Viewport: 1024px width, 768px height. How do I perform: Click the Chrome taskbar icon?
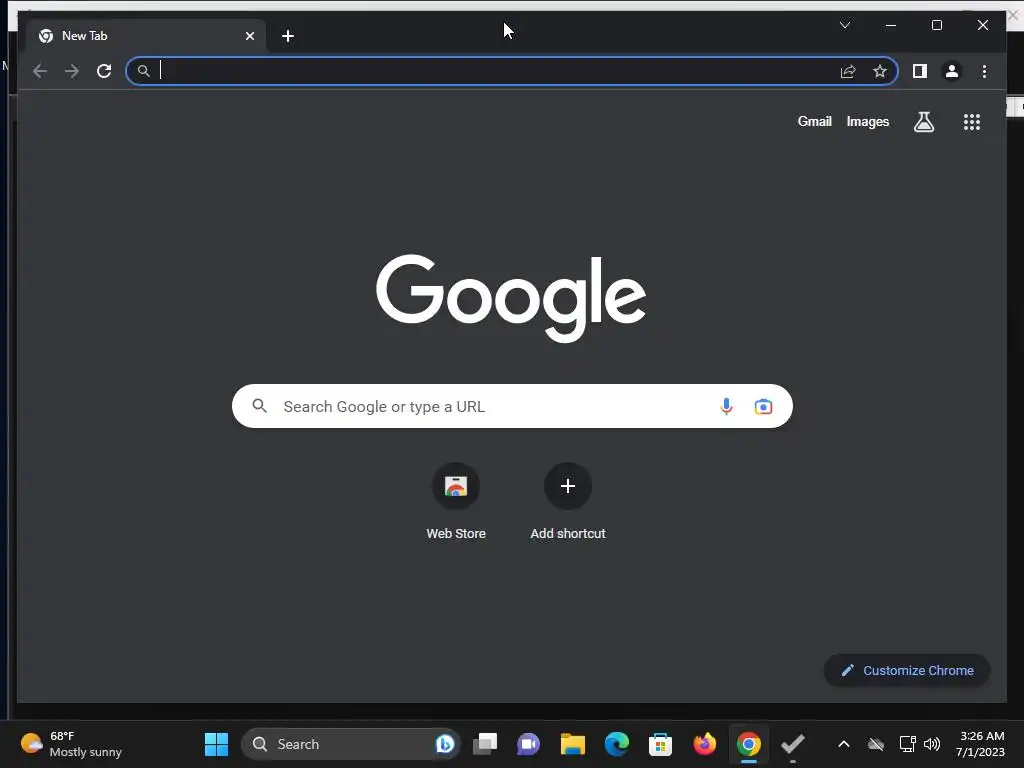(x=748, y=744)
